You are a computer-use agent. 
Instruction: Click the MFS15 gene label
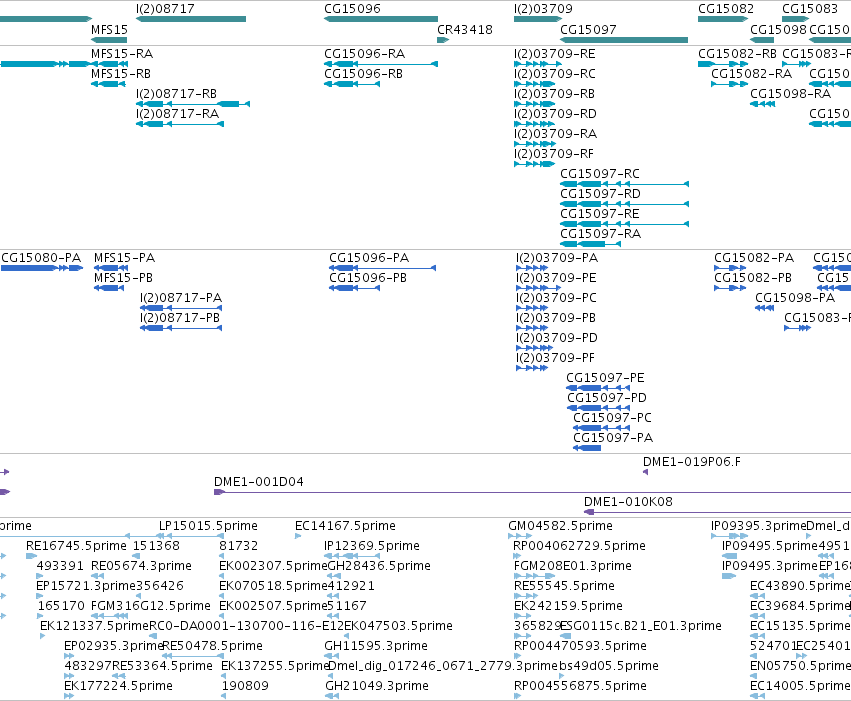point(110,30)
